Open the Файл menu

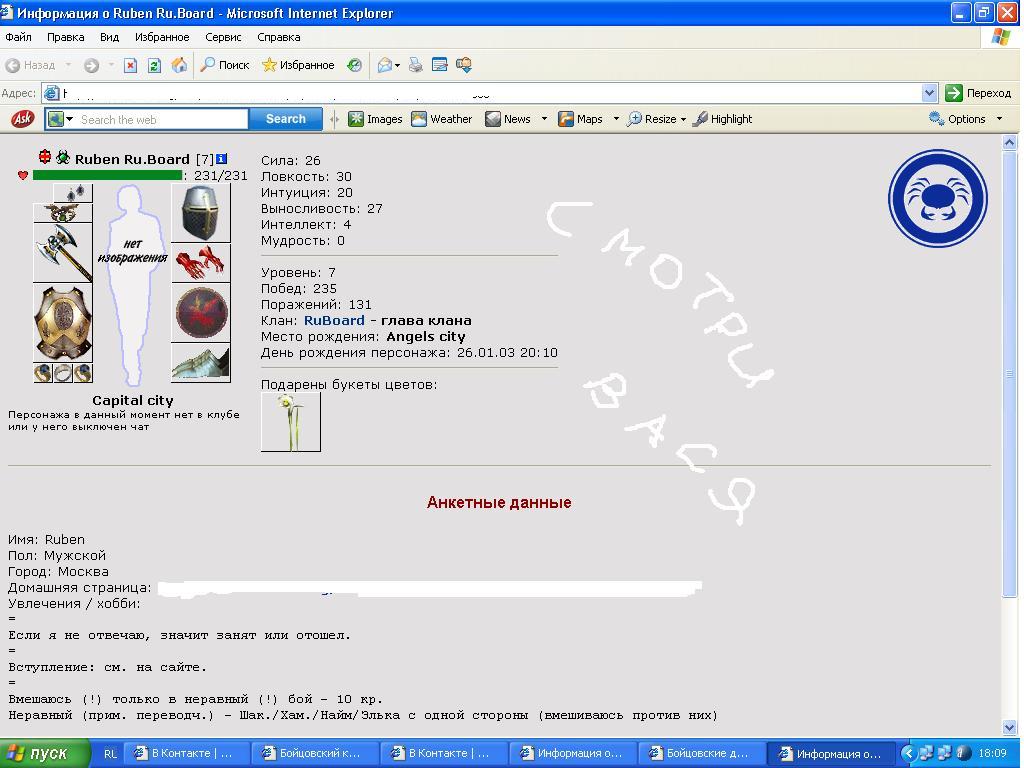point(18,37)
